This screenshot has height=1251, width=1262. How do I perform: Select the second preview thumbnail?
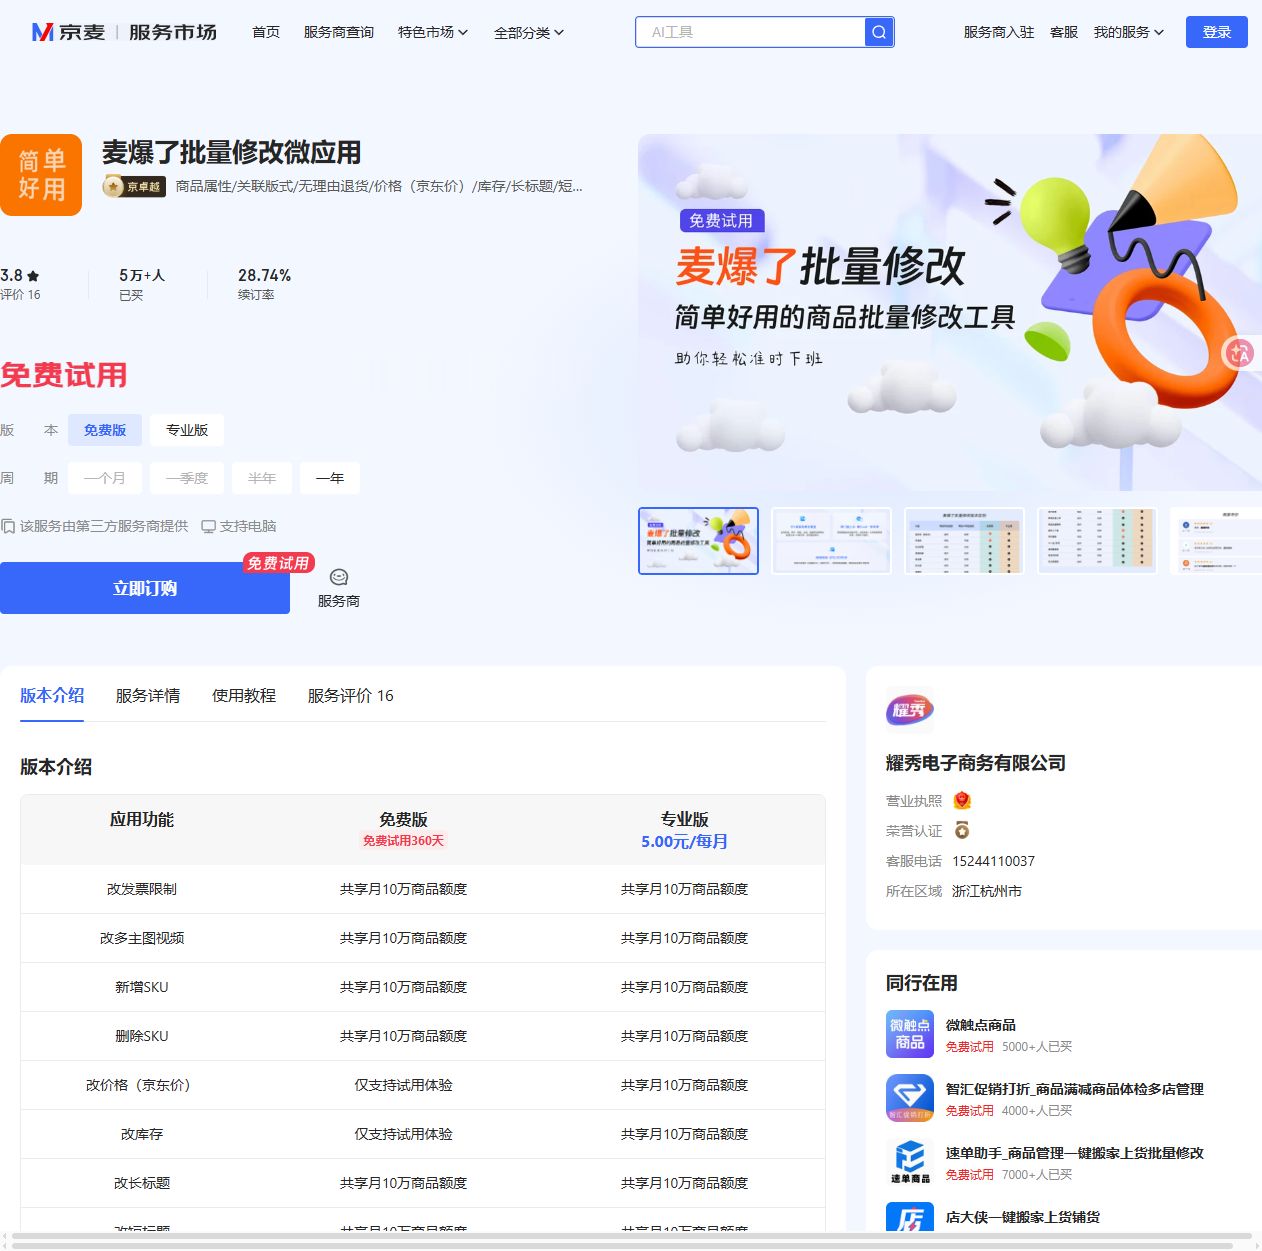click(x=831, y=541)
